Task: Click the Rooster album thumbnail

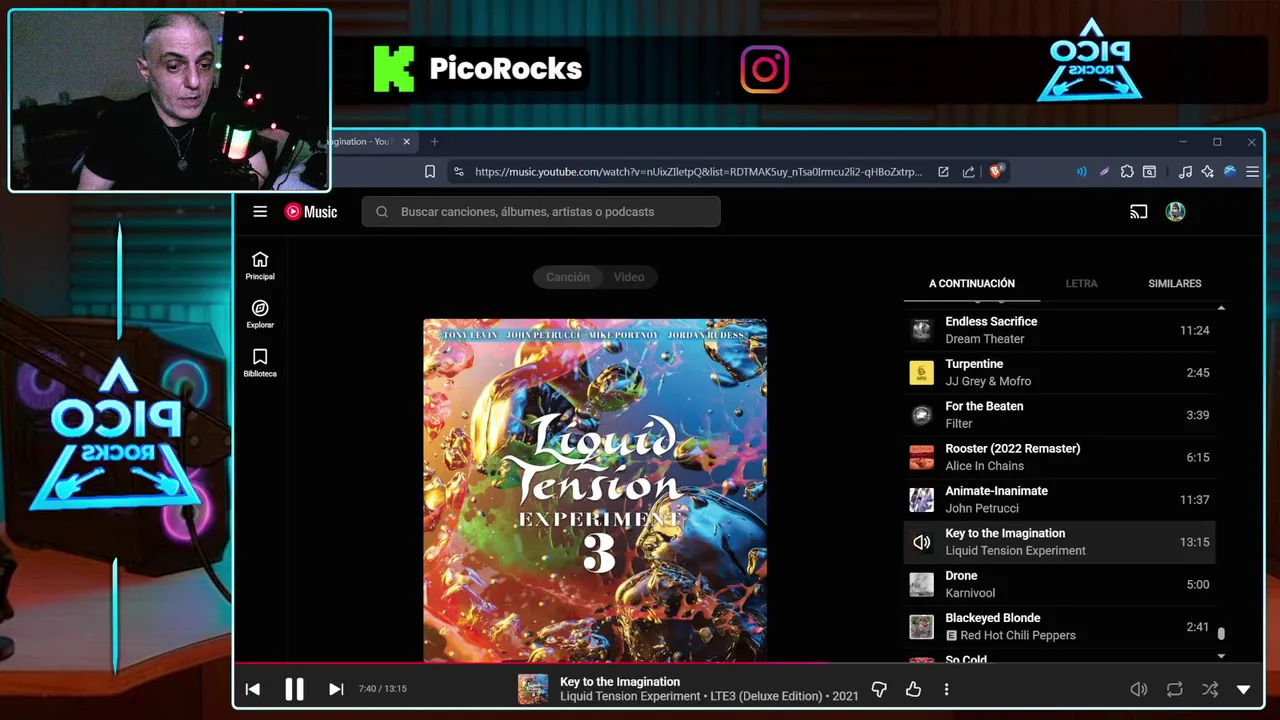Action: [x=921, y=457]
